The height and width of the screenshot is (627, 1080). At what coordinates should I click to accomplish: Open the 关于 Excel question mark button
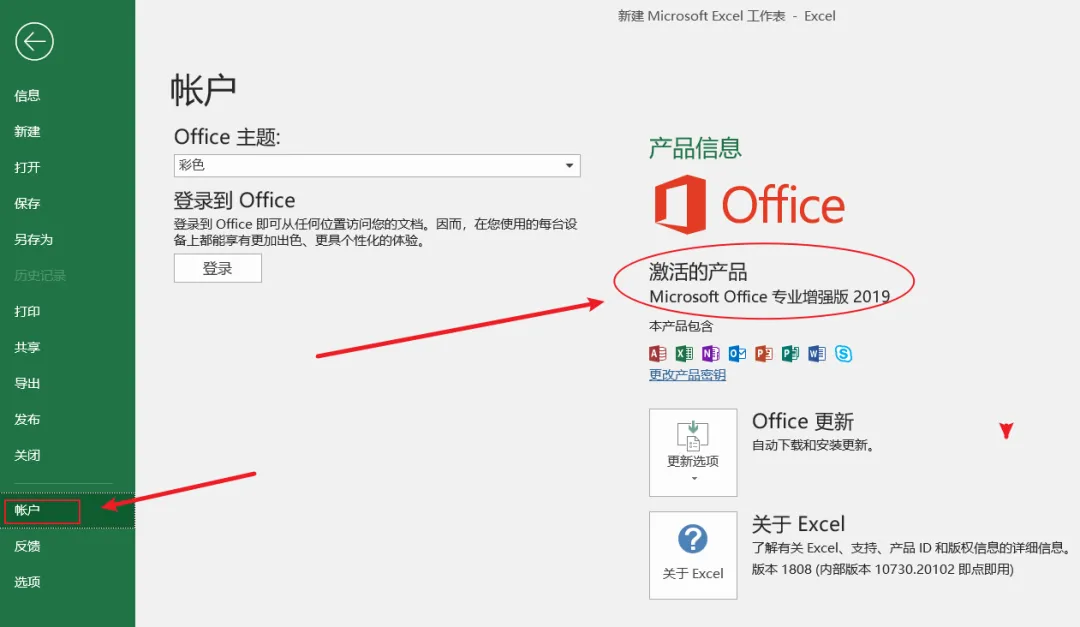(x=693, y=555)
